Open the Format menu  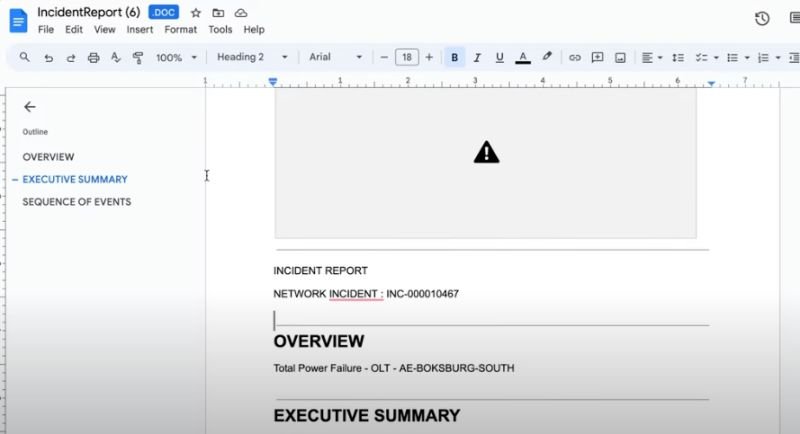(181, 30)
